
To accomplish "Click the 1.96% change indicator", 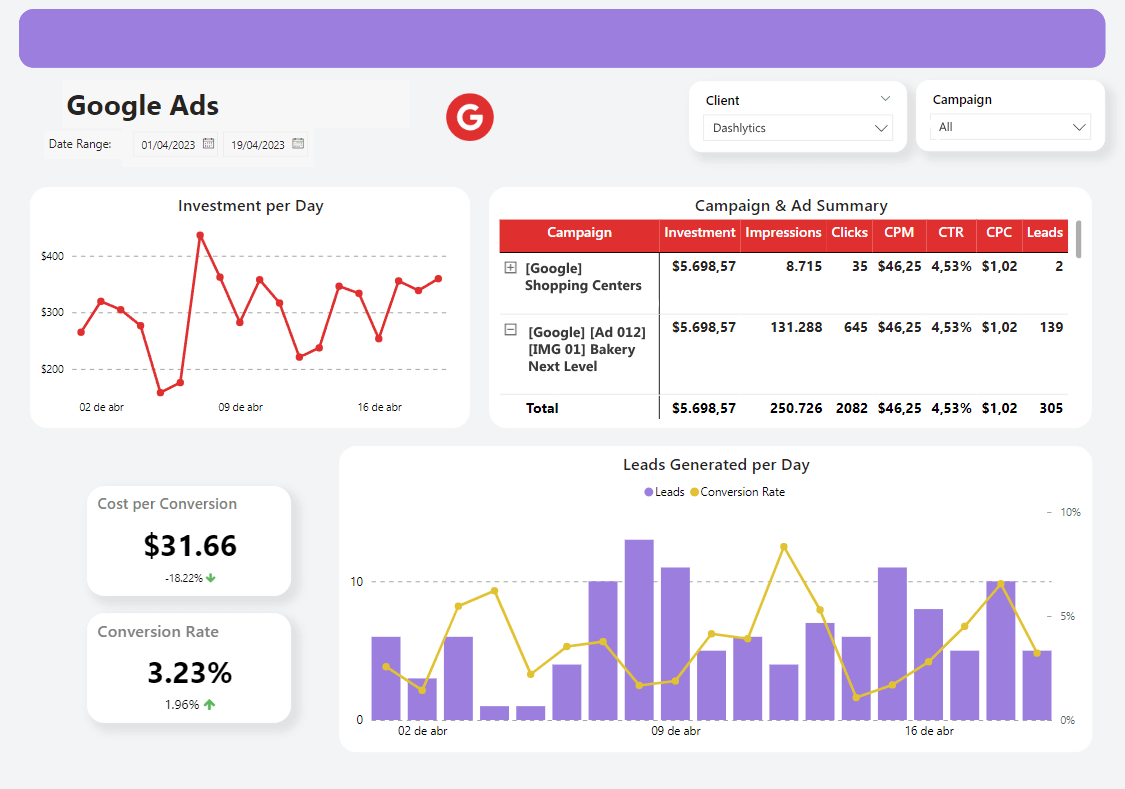I will [182, 704].
